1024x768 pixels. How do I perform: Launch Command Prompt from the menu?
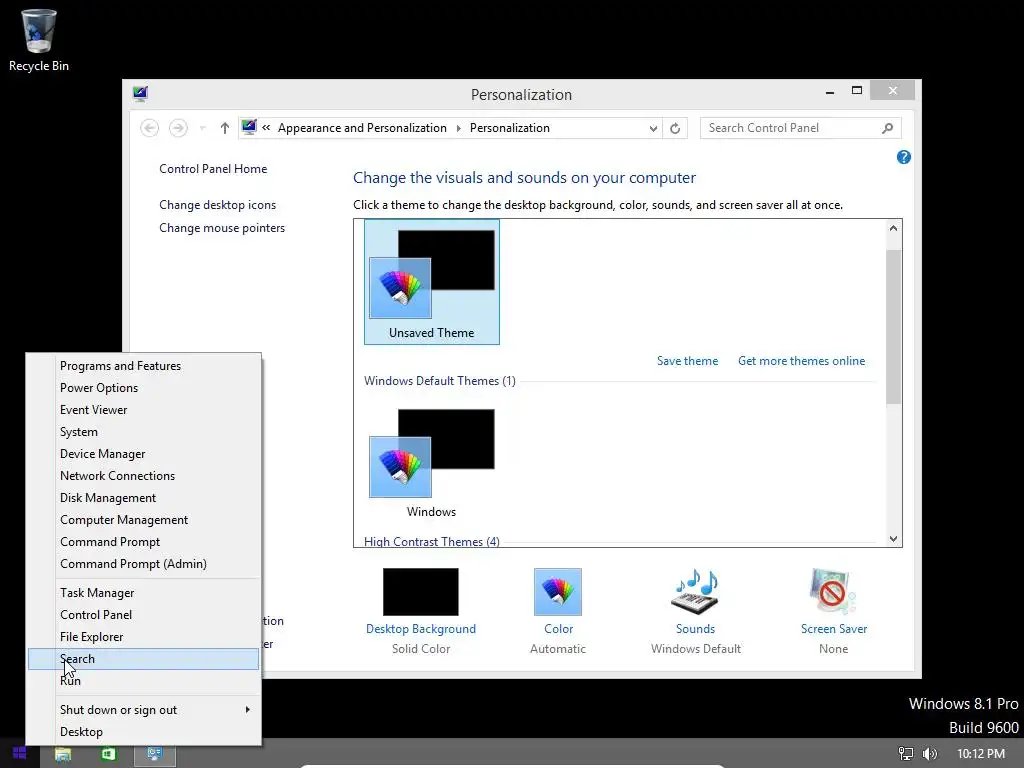click(144, 541)
